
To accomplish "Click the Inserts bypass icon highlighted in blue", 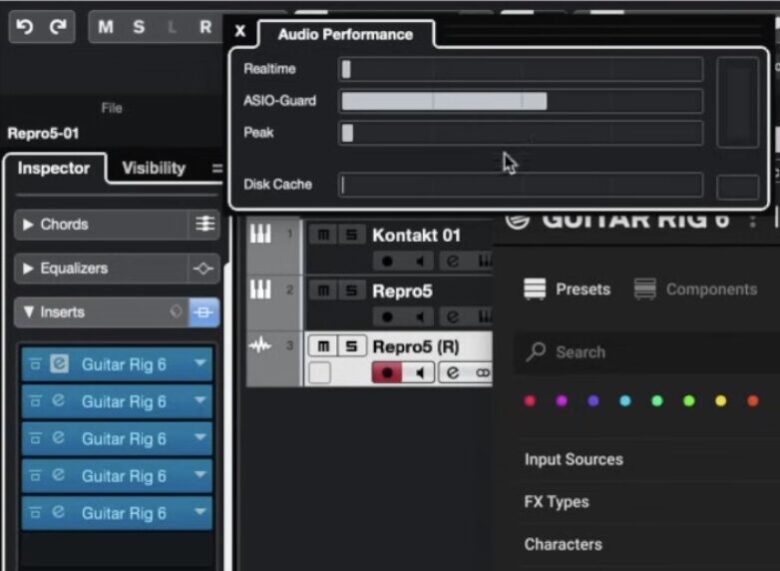I will (204, 313).
